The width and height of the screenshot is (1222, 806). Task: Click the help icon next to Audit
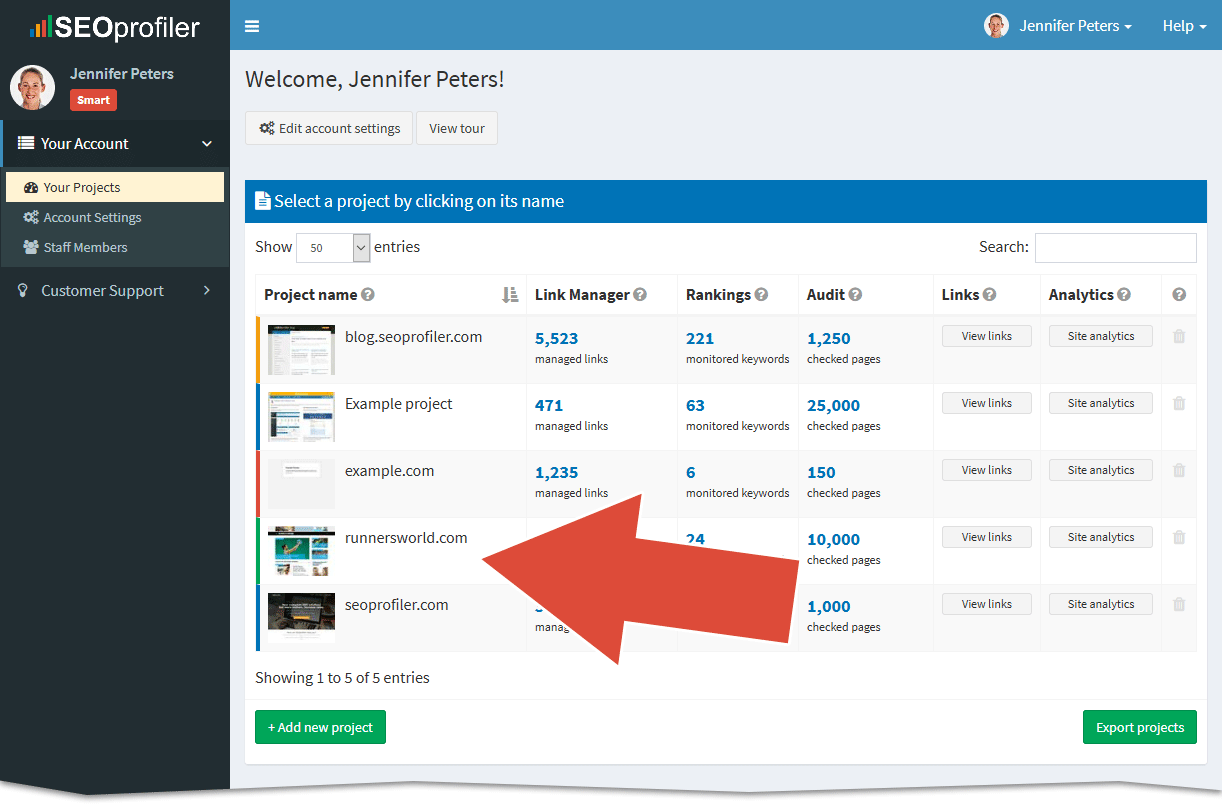(855, 295)
